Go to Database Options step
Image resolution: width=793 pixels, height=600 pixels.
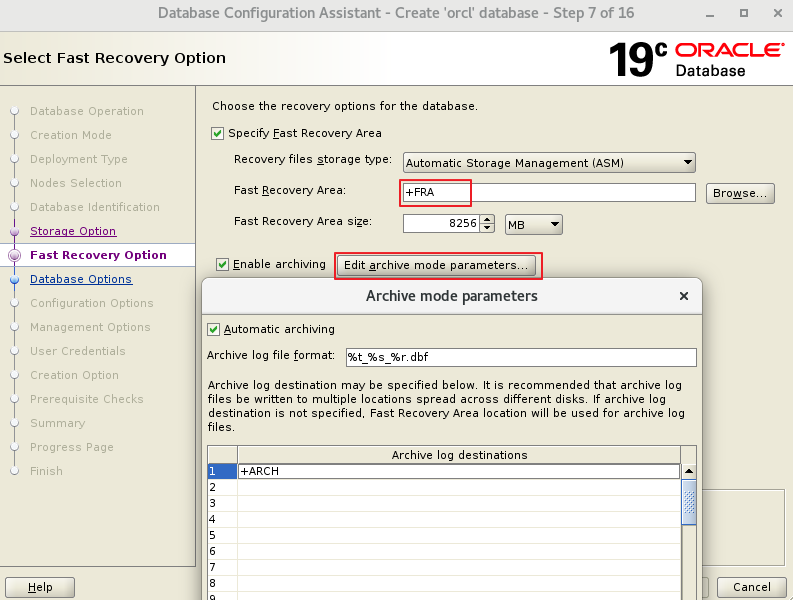tap(80, 279)
